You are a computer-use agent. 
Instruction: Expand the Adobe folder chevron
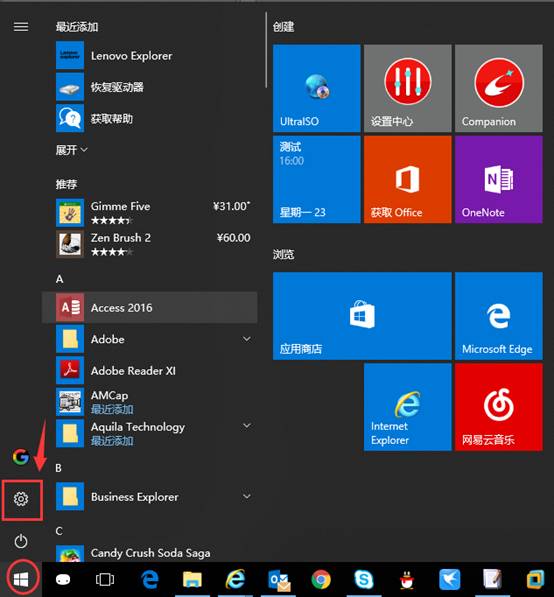(x=247, y=339)
